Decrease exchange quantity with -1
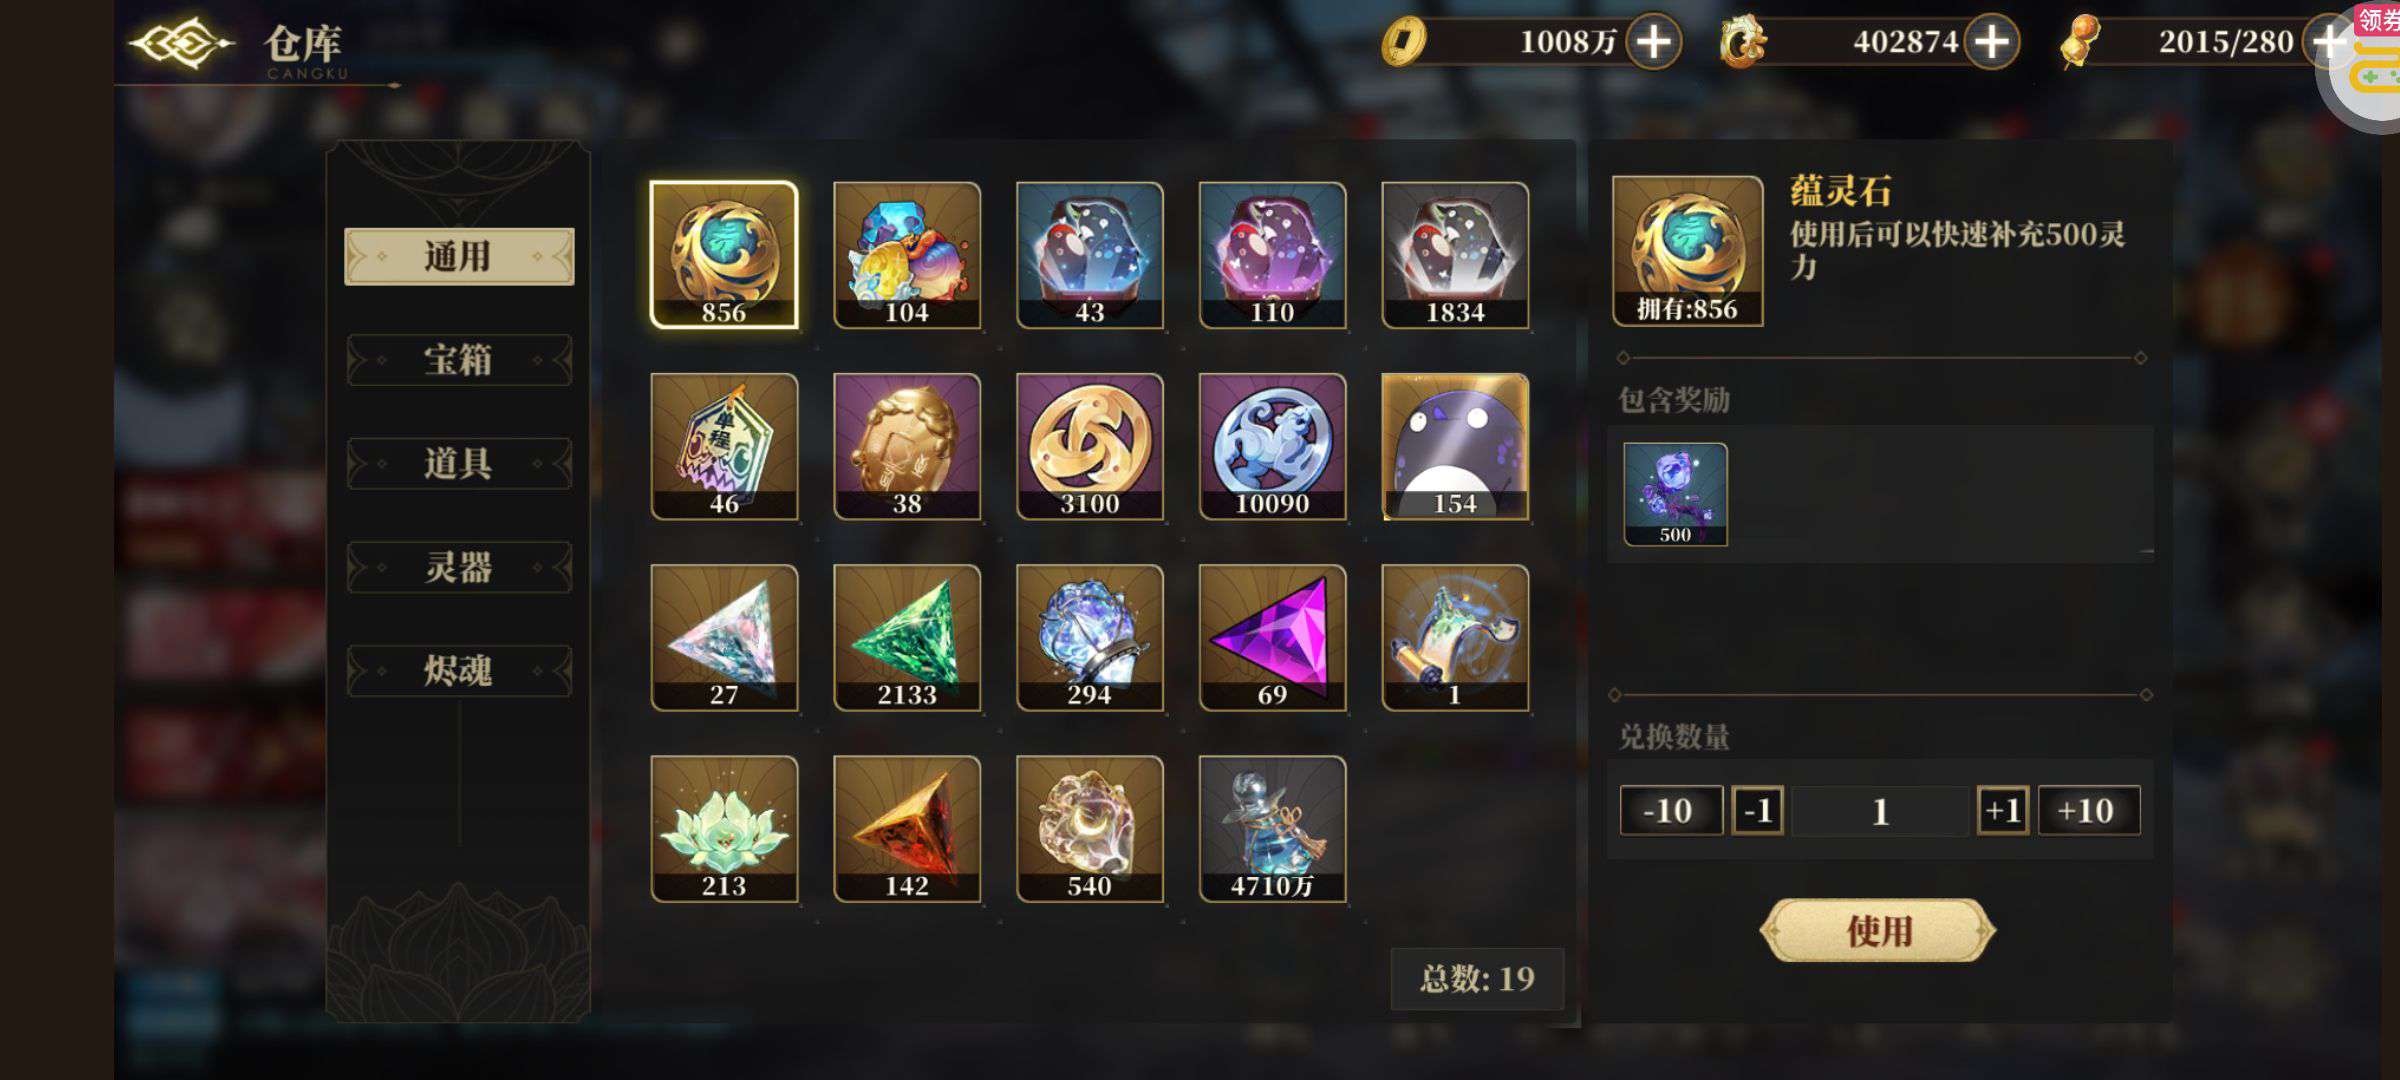This screenshot has width=2400, height=1080. [1757, 810]
